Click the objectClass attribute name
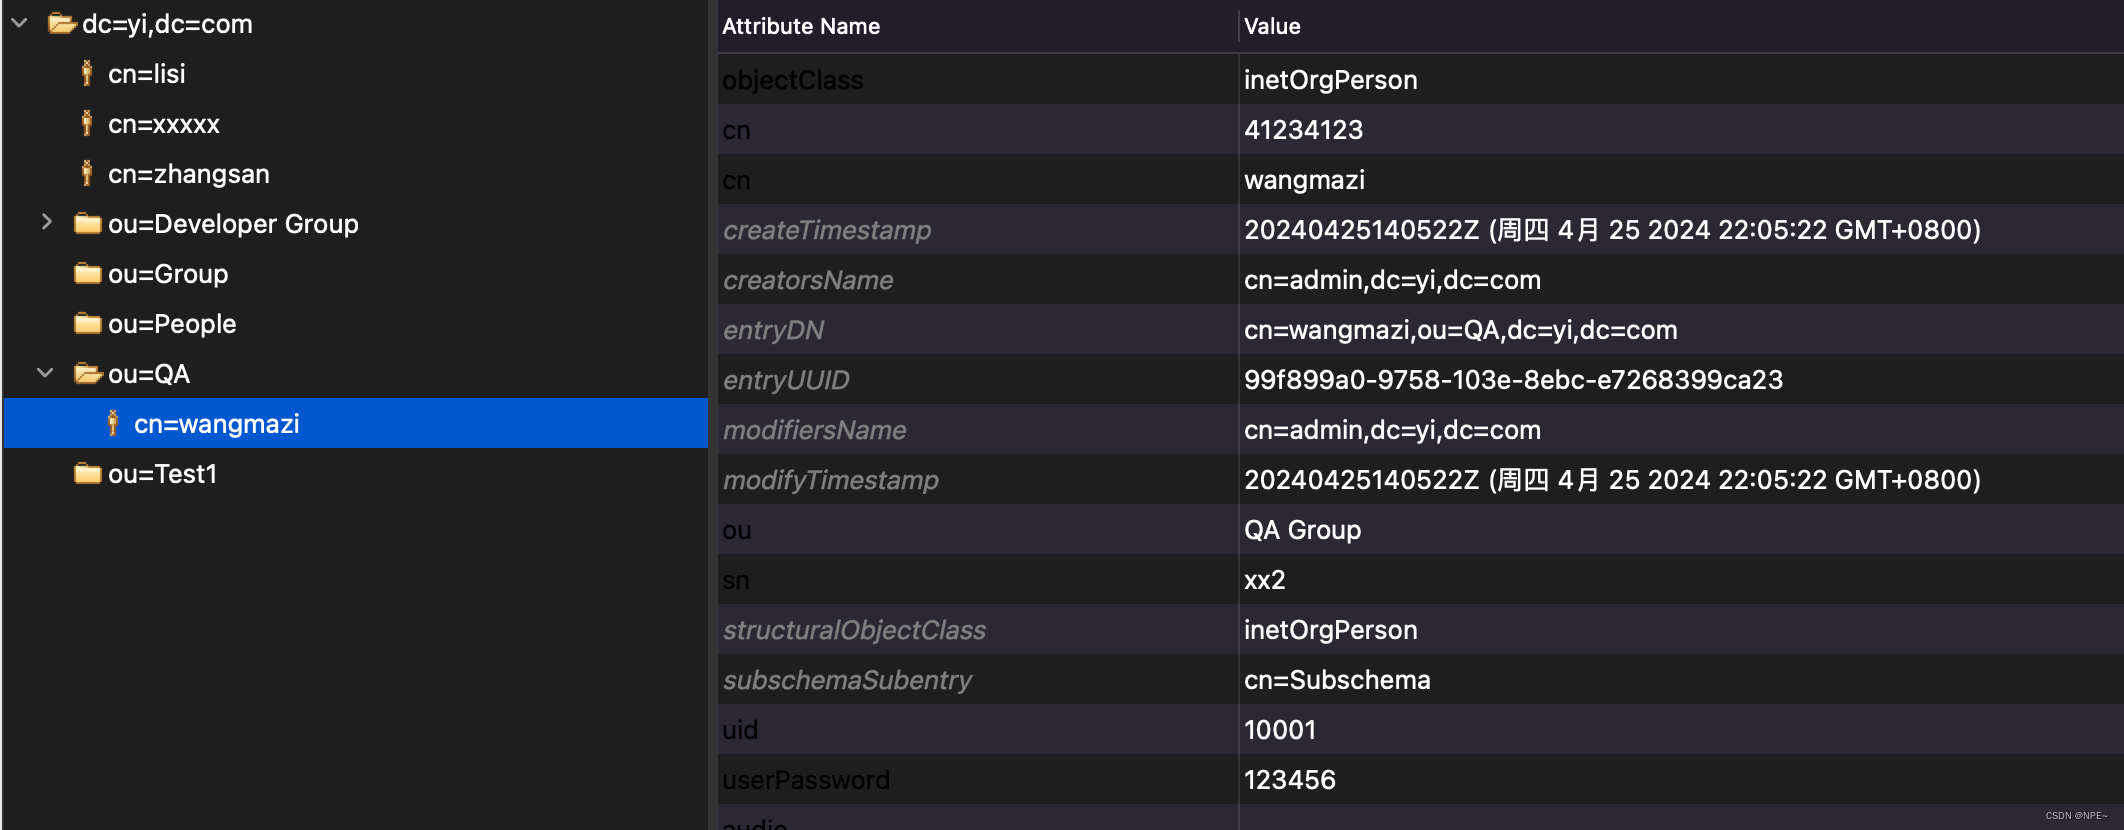This screenshot has width=2124, height=830. (x=793, y=80)
